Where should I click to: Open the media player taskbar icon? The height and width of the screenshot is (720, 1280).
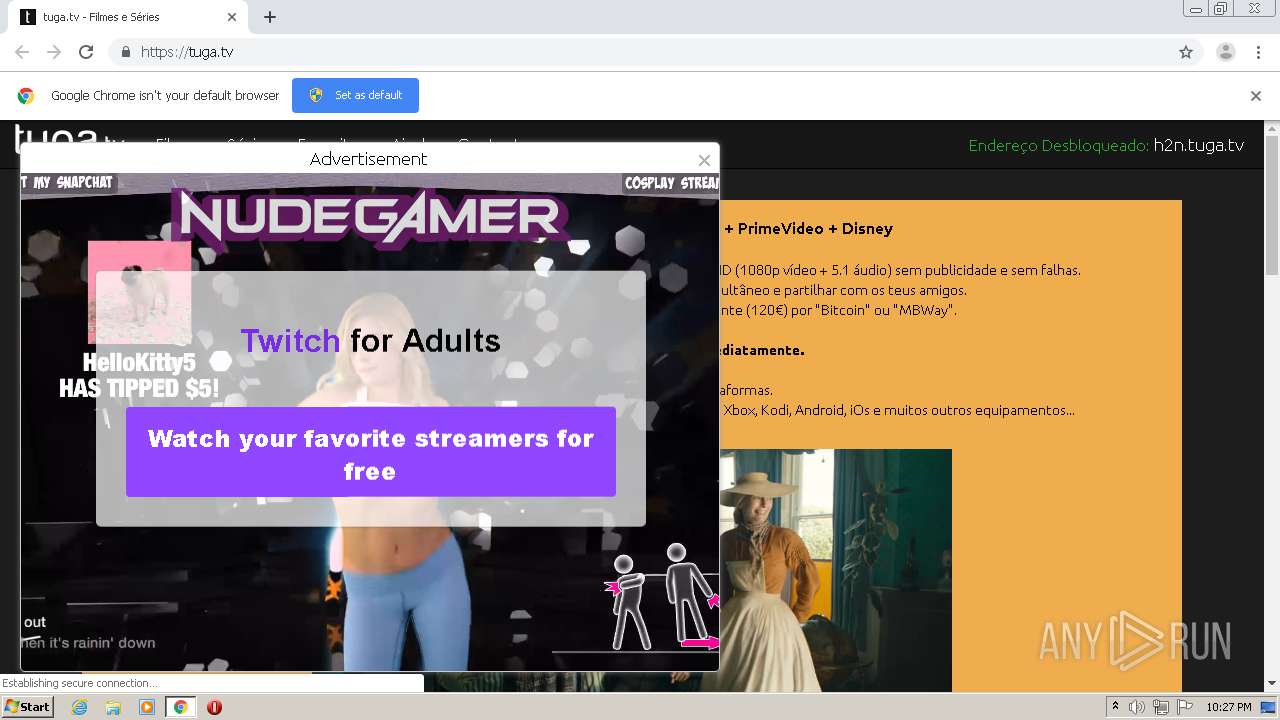coord(147,707)
